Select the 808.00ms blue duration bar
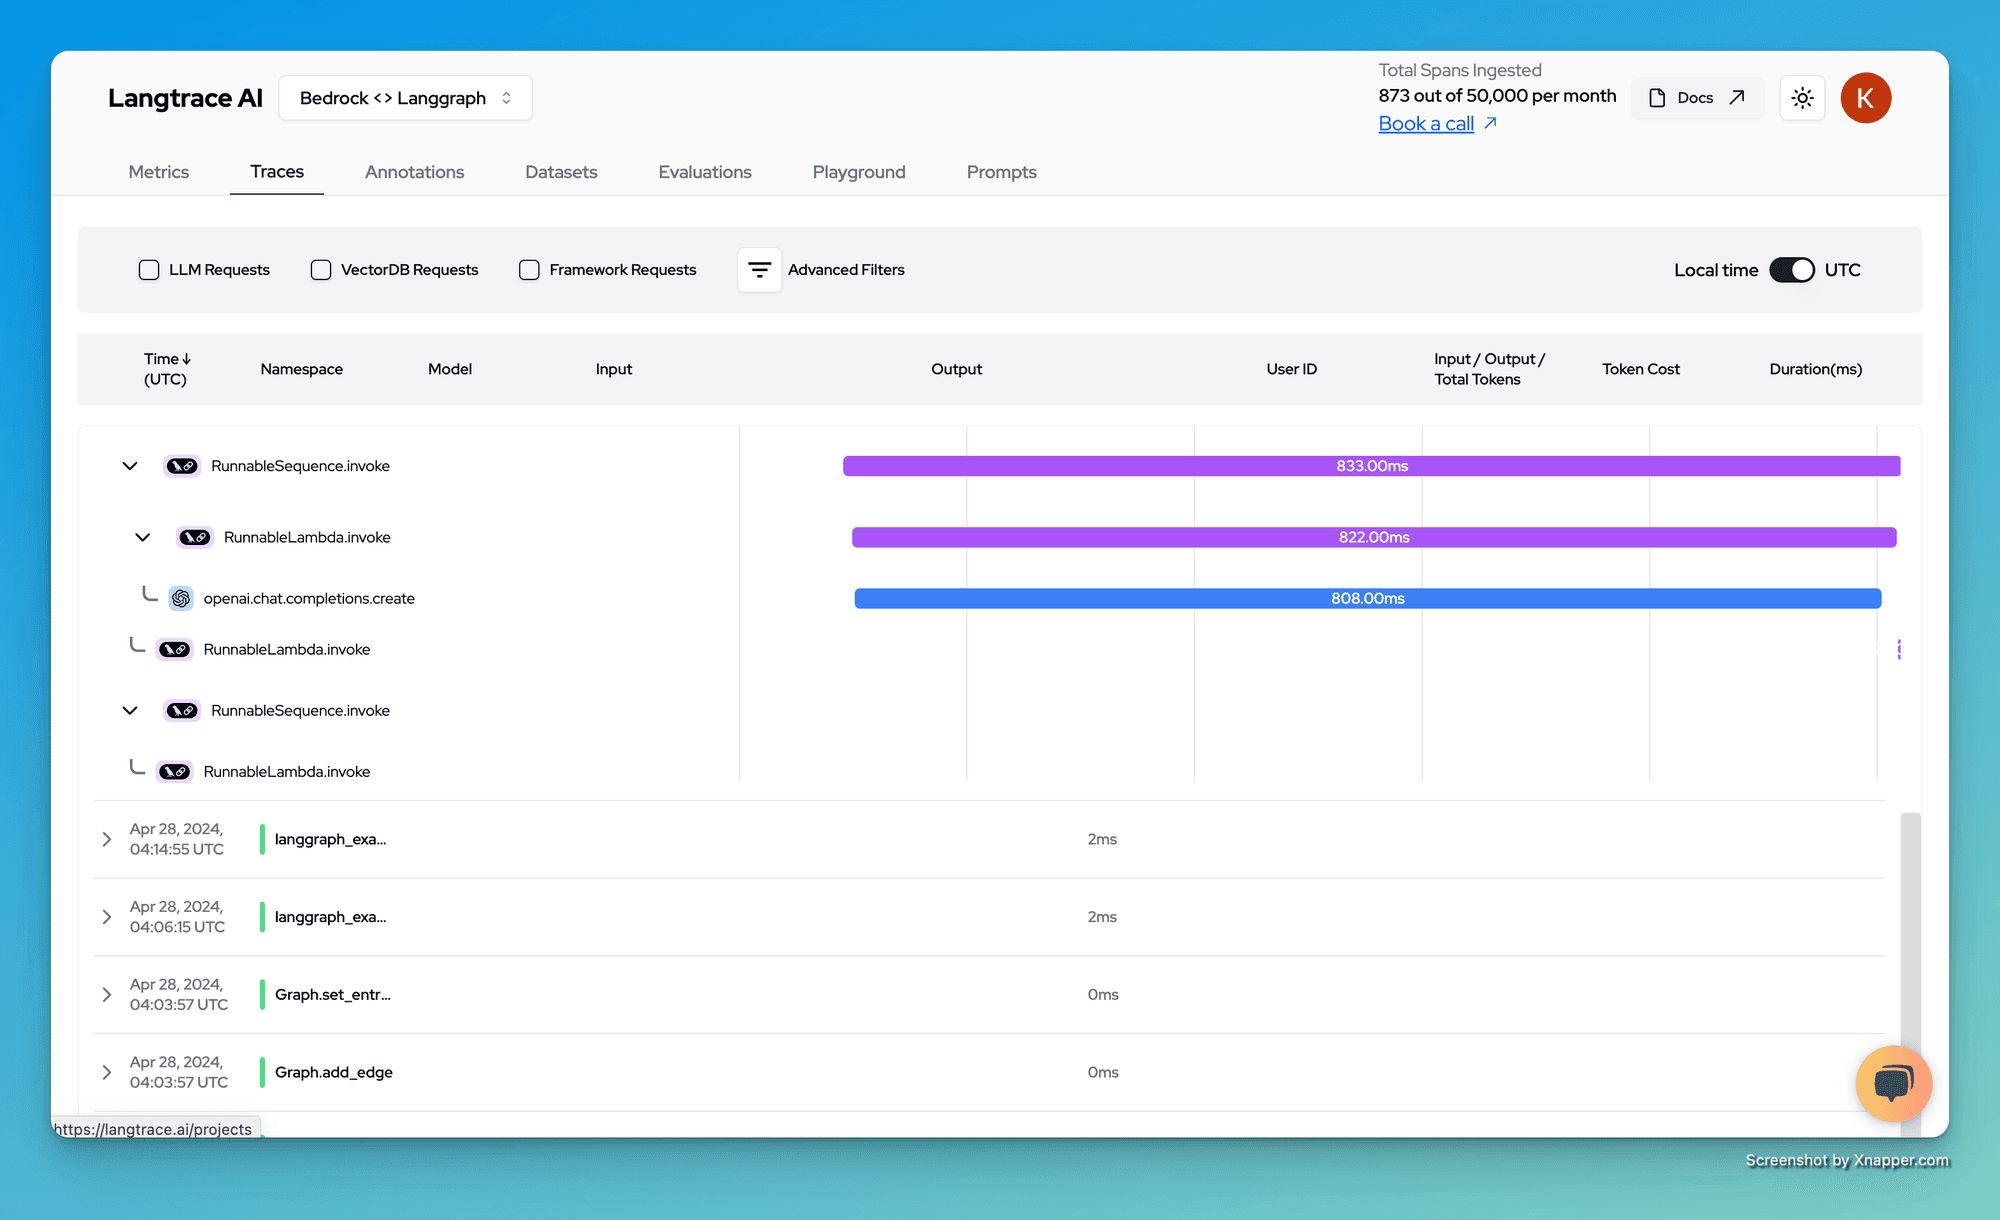 click(1368, 598)
